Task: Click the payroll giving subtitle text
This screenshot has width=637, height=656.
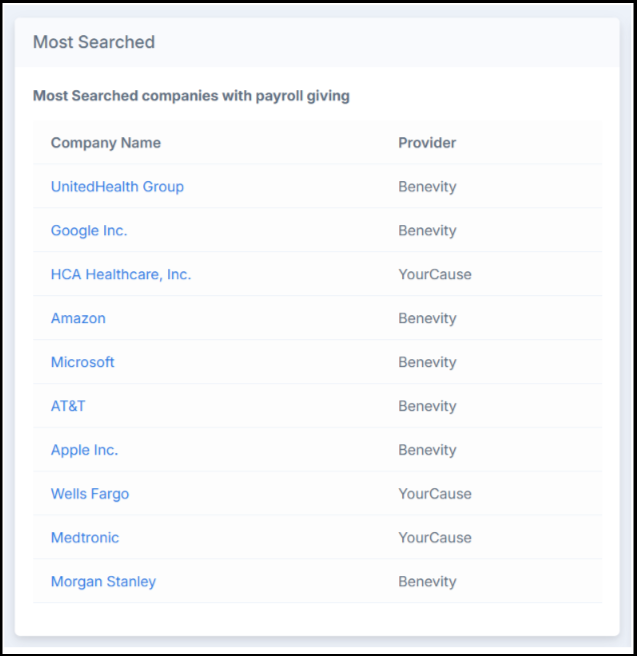Action: pyautogui.click(x=191, y=96)
